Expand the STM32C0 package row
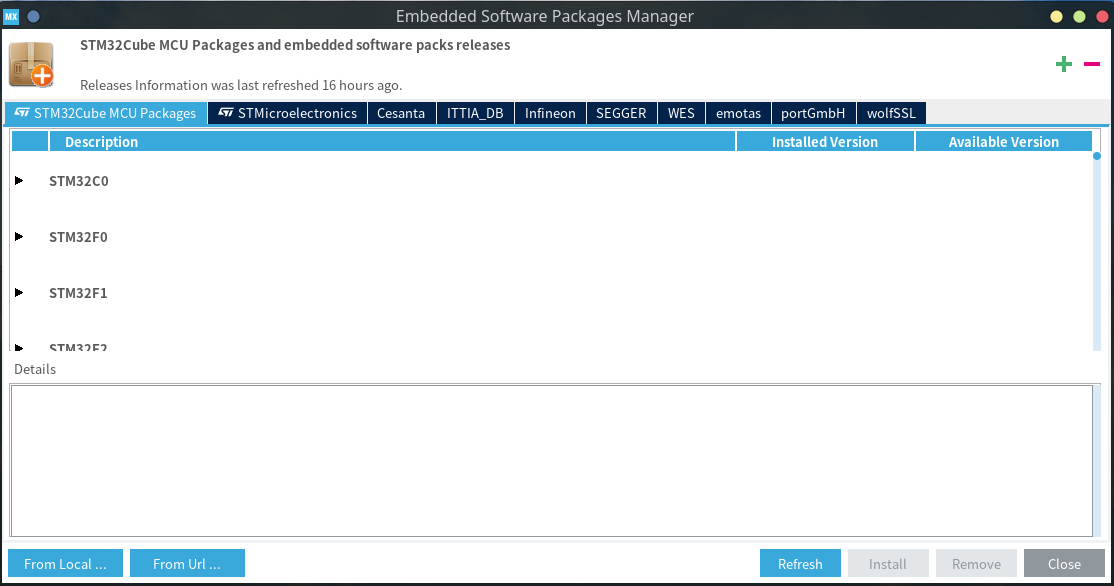Screen dimensions: 1114x586 pos(19,180)
